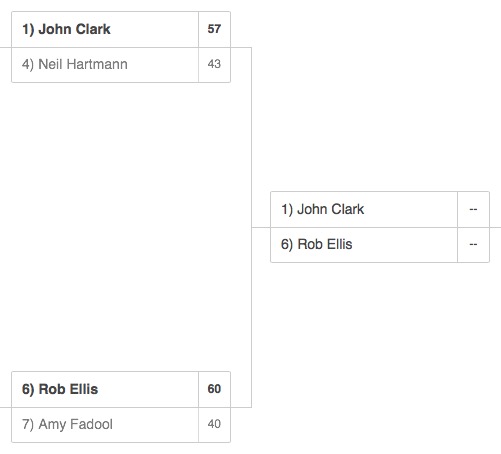Click Neil Hartmann's score of 43

pyautogui.click(x=214, y=64)
